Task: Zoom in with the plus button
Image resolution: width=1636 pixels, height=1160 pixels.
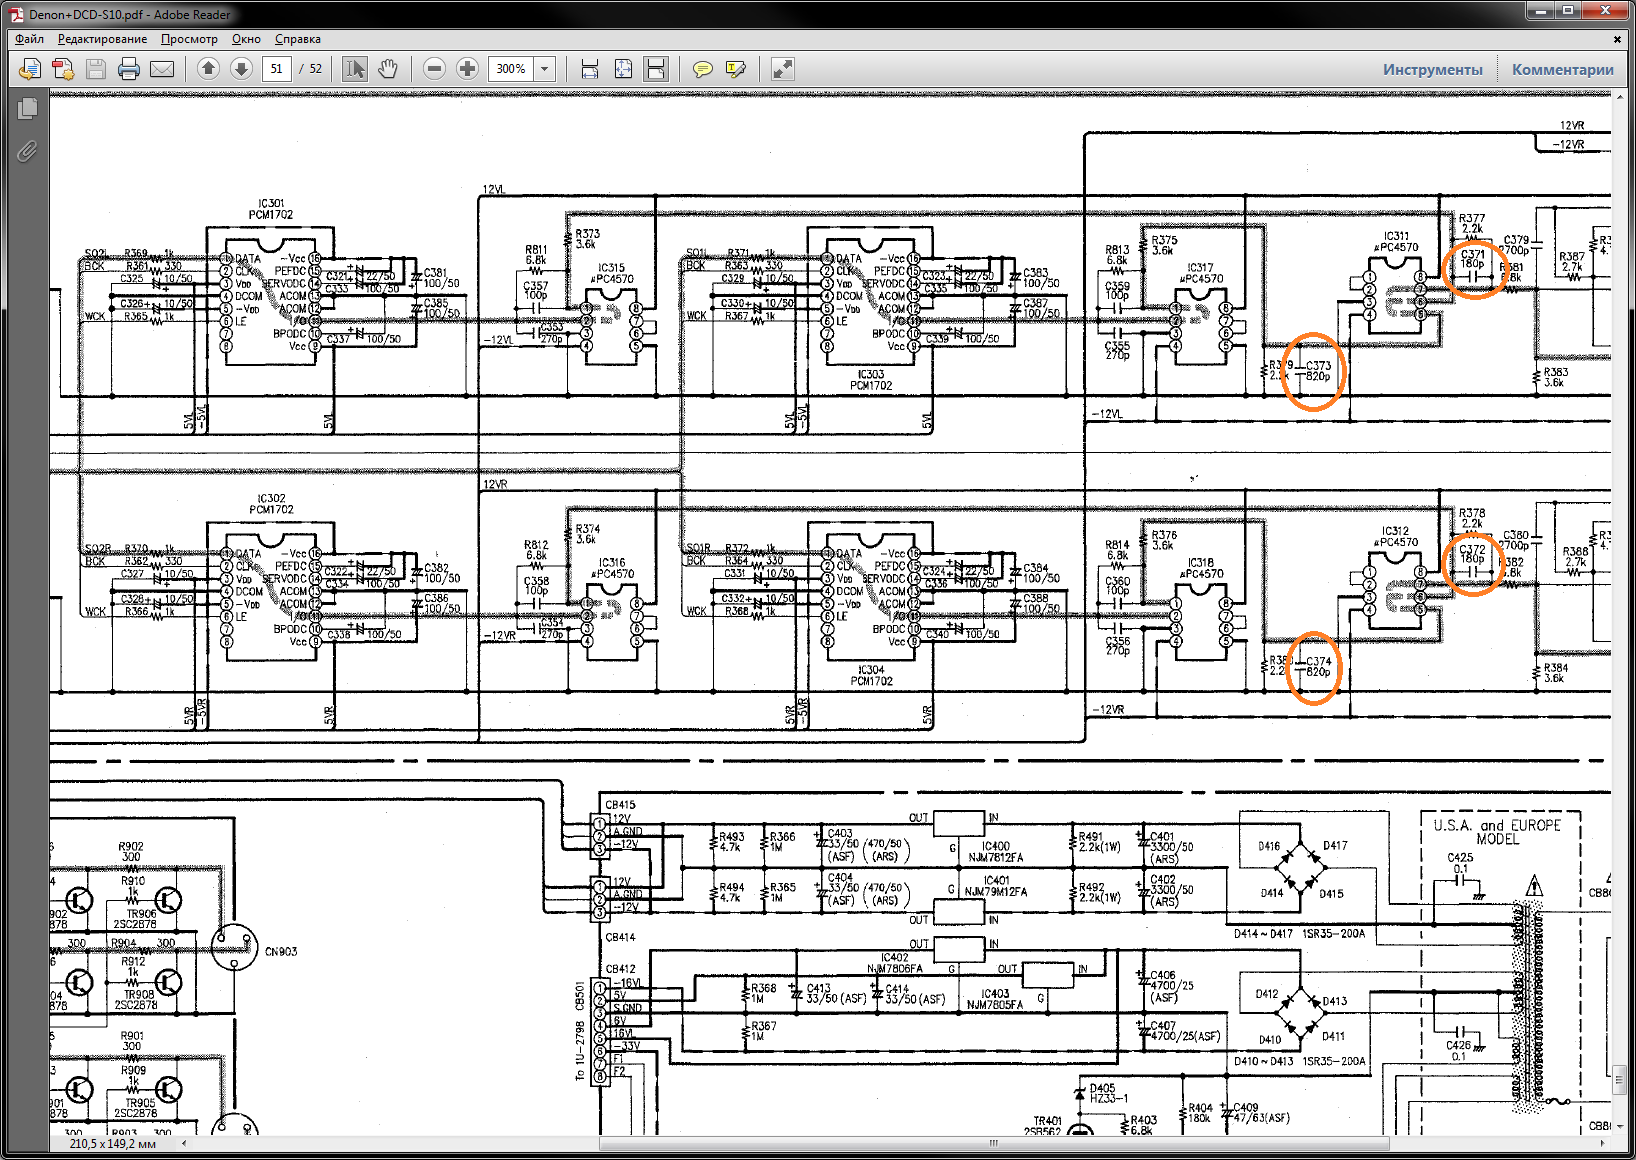Action: [x=467, y=68]
